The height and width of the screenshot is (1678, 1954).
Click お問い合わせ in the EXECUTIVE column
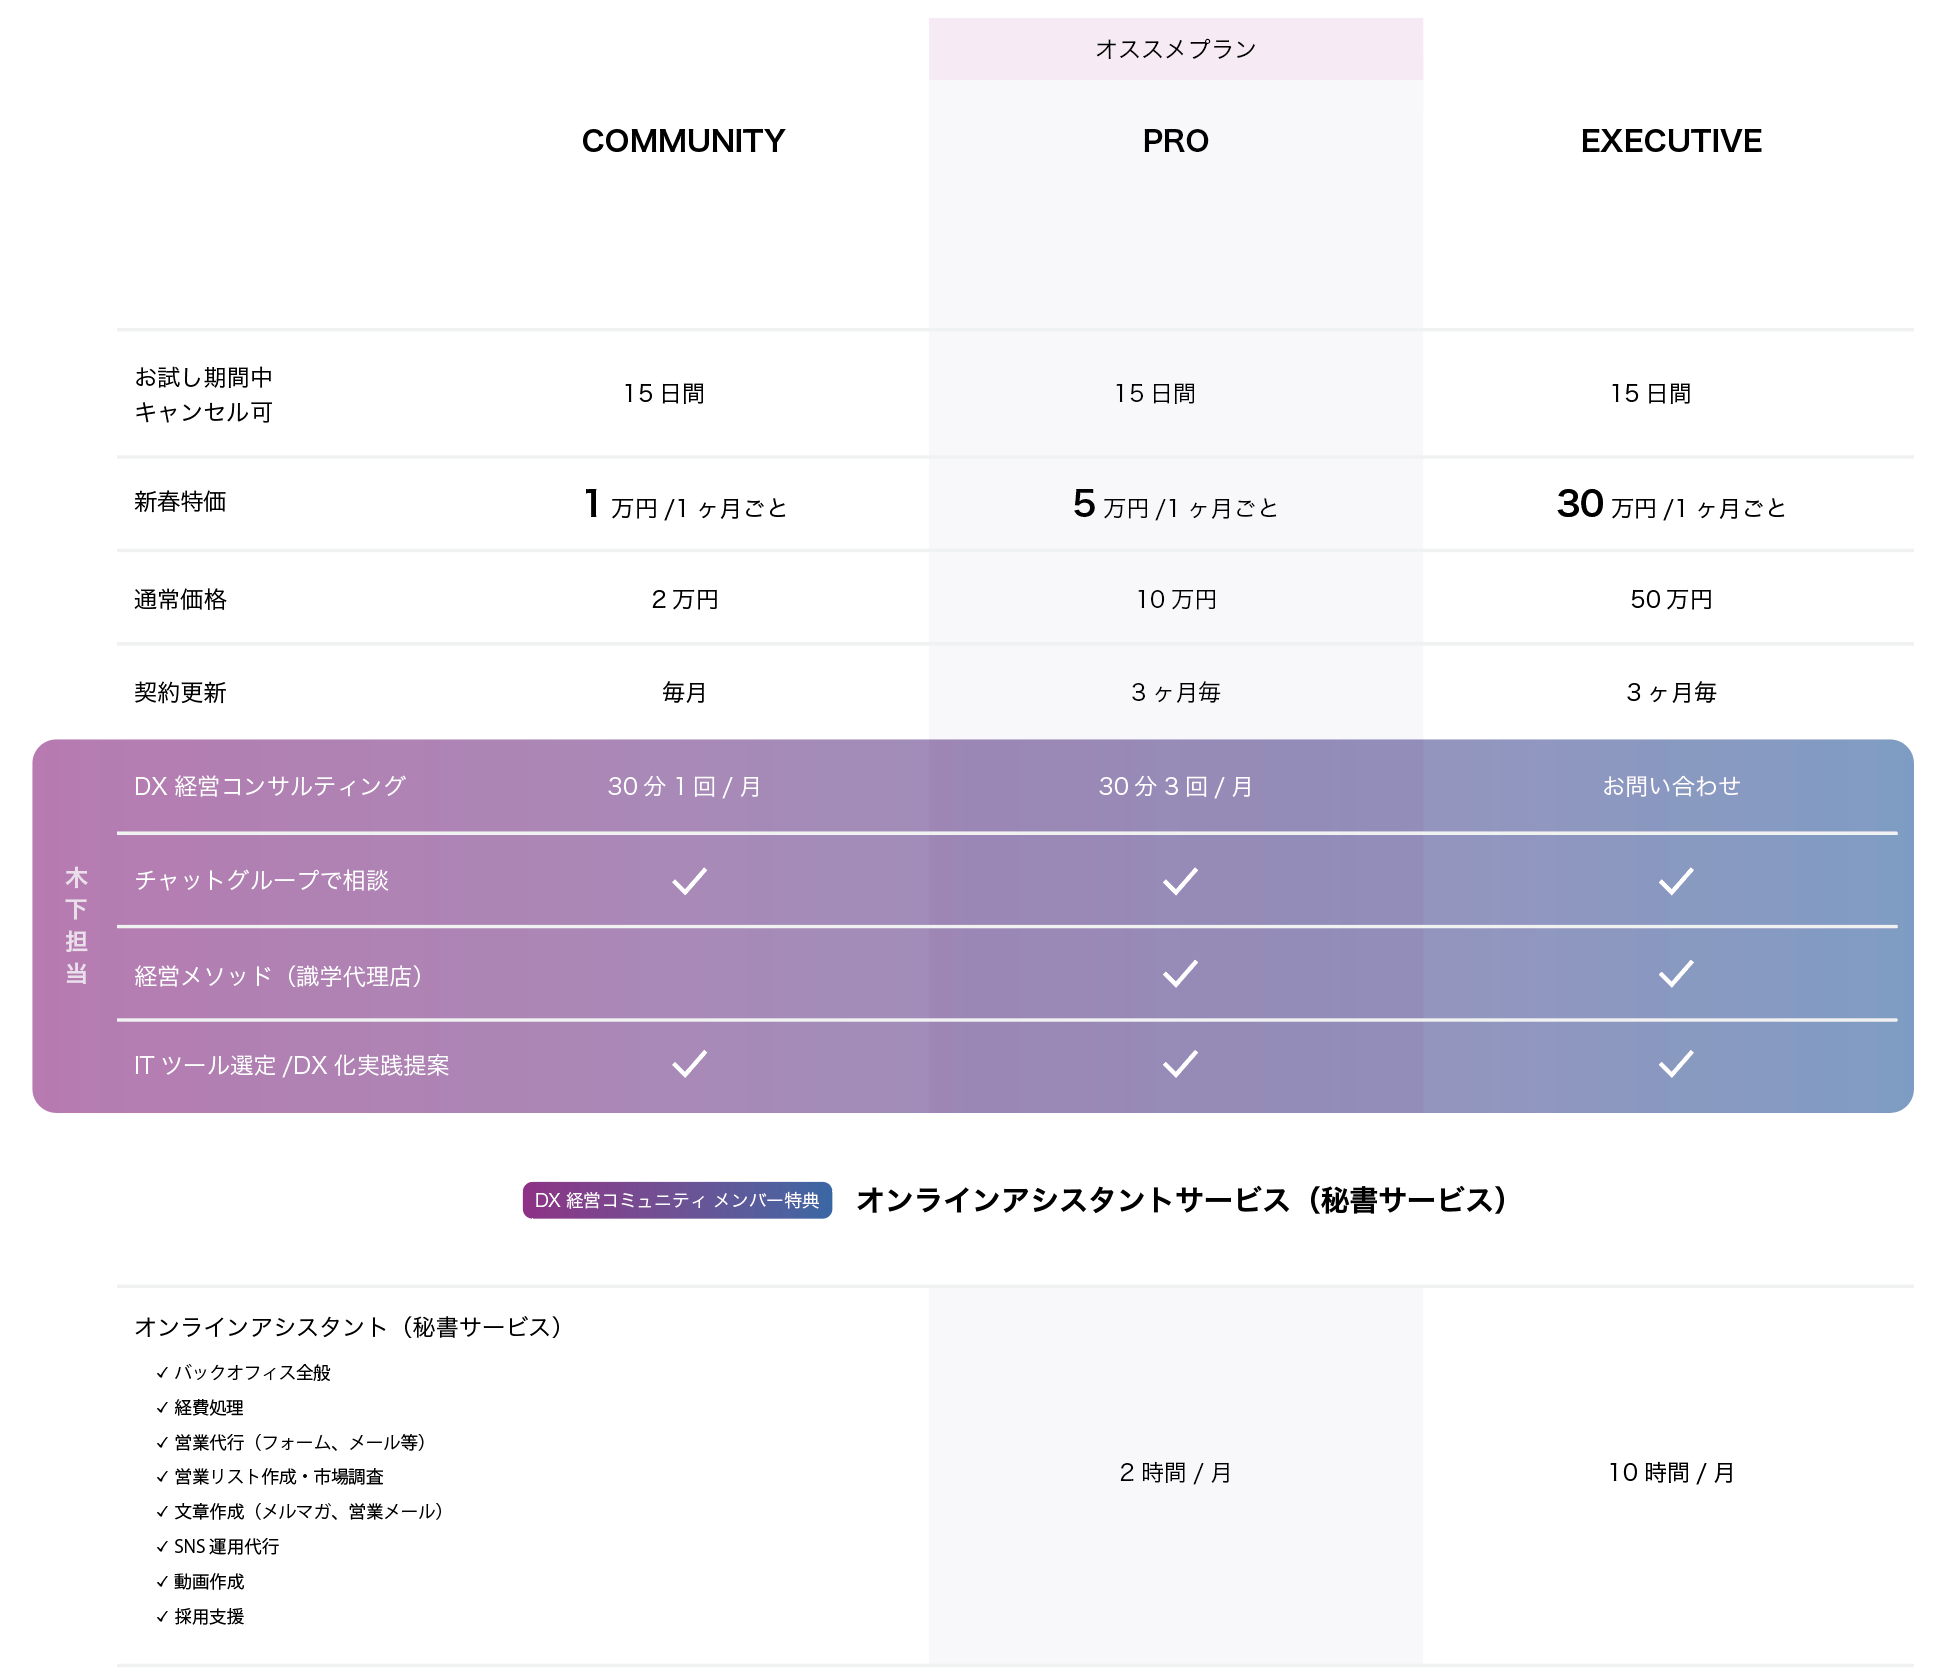click(1671, 786)
